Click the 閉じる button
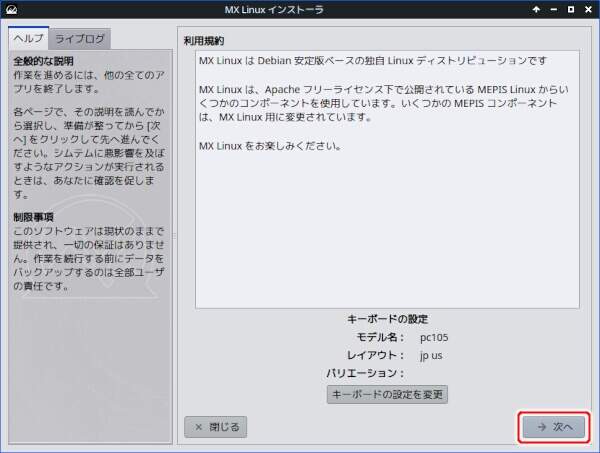This screenshot has height=453, width=600. point(215,426)
